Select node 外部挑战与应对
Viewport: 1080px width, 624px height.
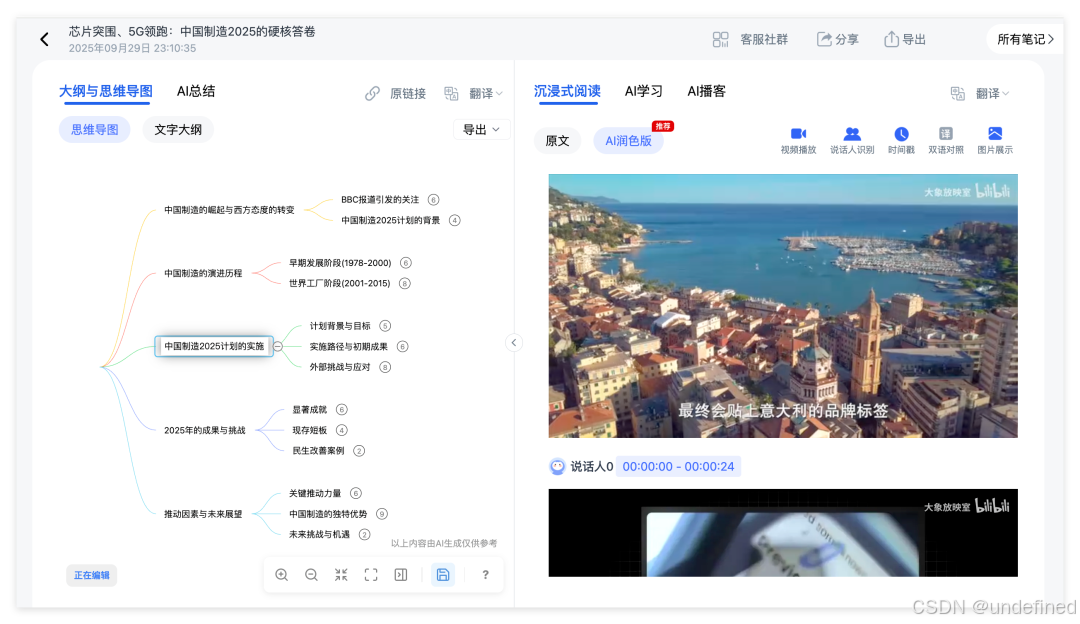[x=340, y=367]
